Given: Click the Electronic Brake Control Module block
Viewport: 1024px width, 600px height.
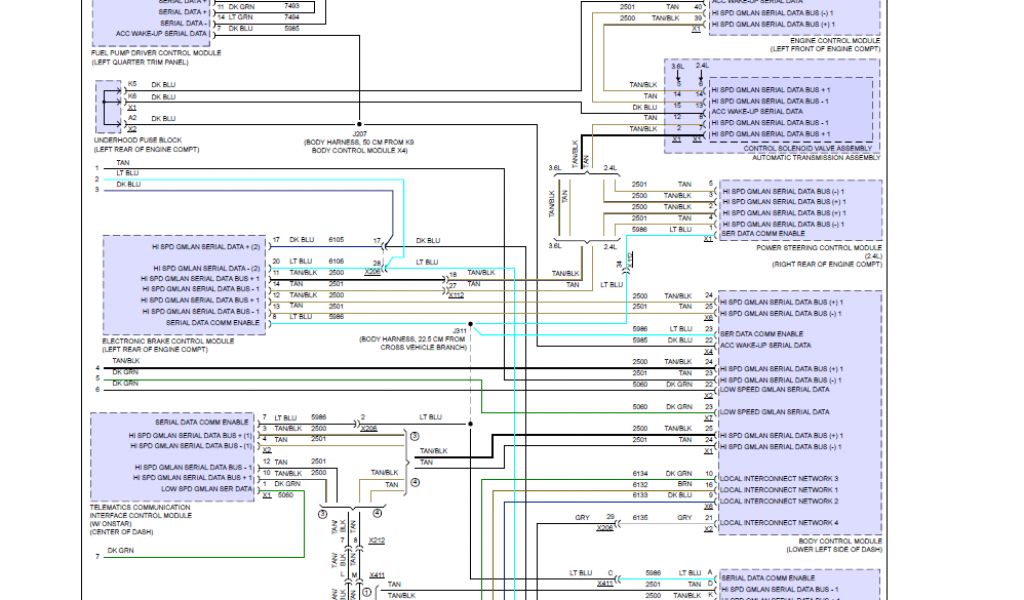Looking at the screenshot, I should click(185, 285).
